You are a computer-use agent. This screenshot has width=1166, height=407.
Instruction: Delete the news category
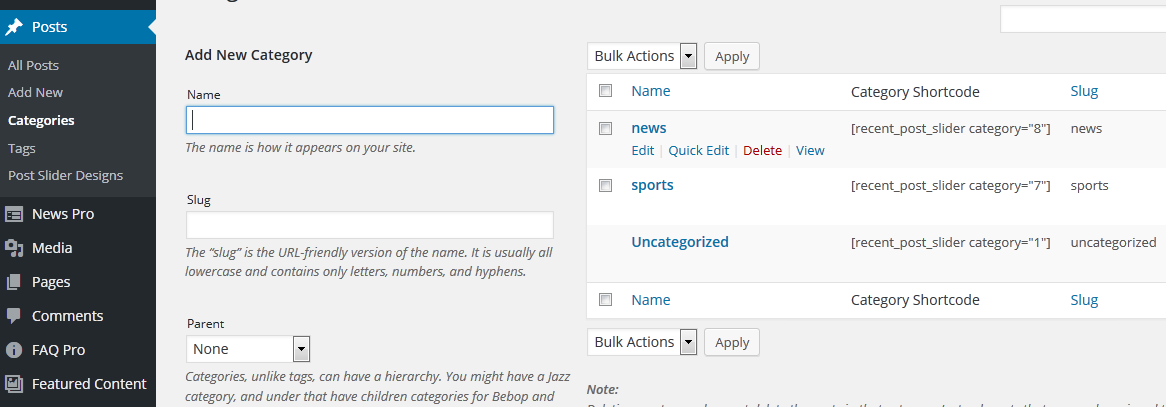pos(762,150)
